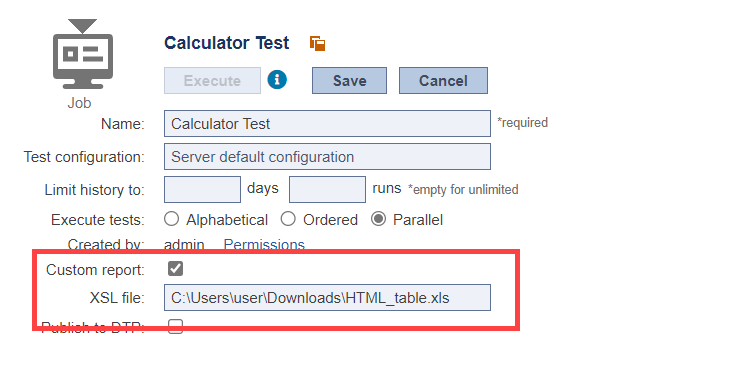Focus the days limit input box
The image size is (735, 368).
[x=202, y=189]
